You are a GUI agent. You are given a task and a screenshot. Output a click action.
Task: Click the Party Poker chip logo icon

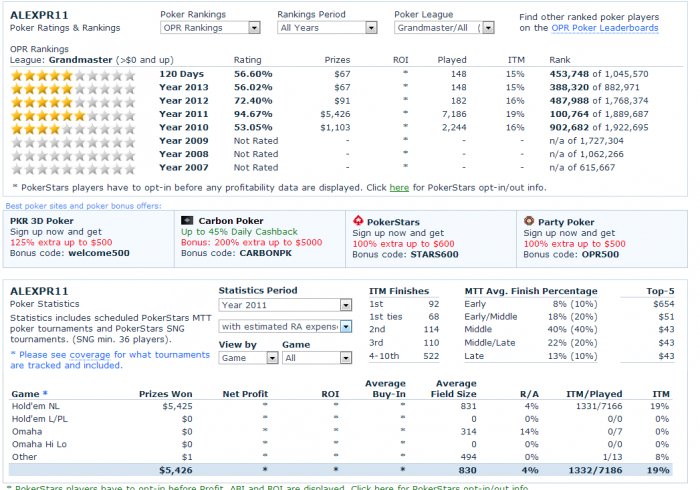point(529,220)
